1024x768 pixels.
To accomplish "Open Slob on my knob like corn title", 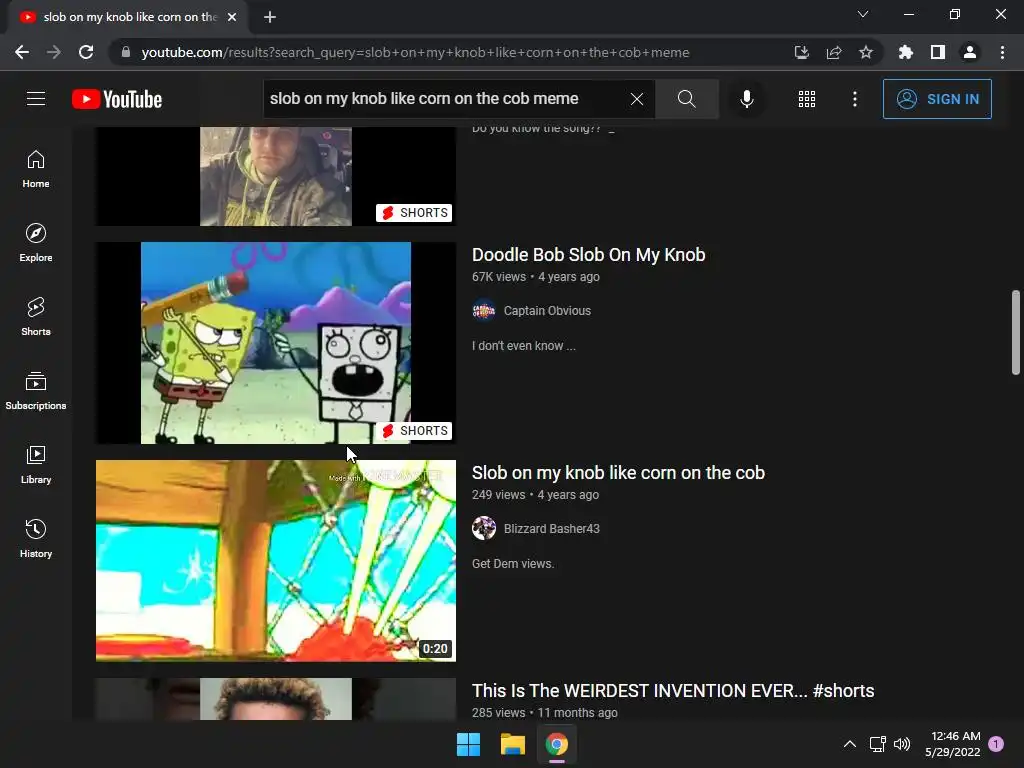I will 618,473.
